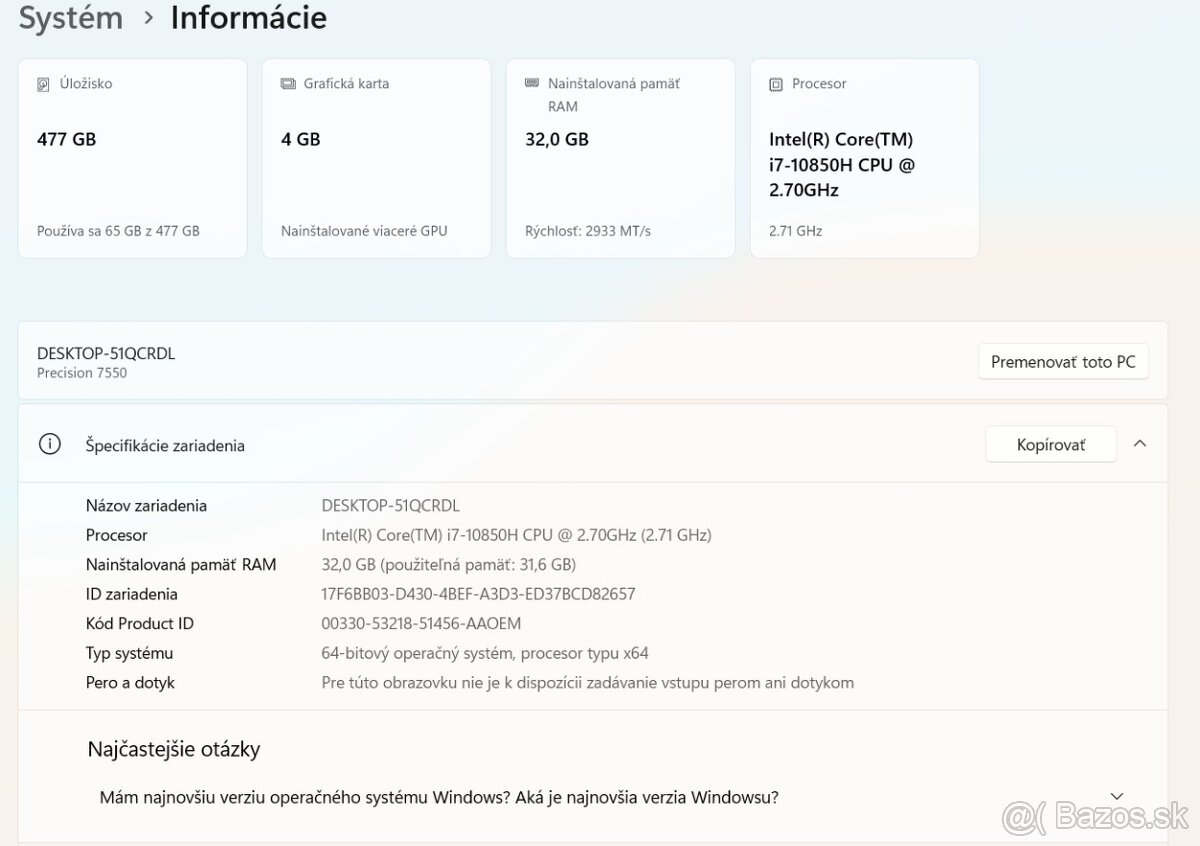Click the storage icon on the Úložisko card
The width and height of the screenshot is (1200, 846).
41,84
